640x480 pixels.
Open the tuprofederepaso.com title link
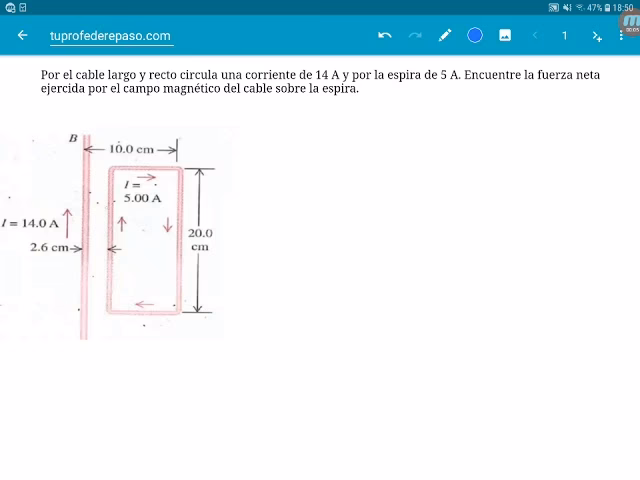coord(110,36)
